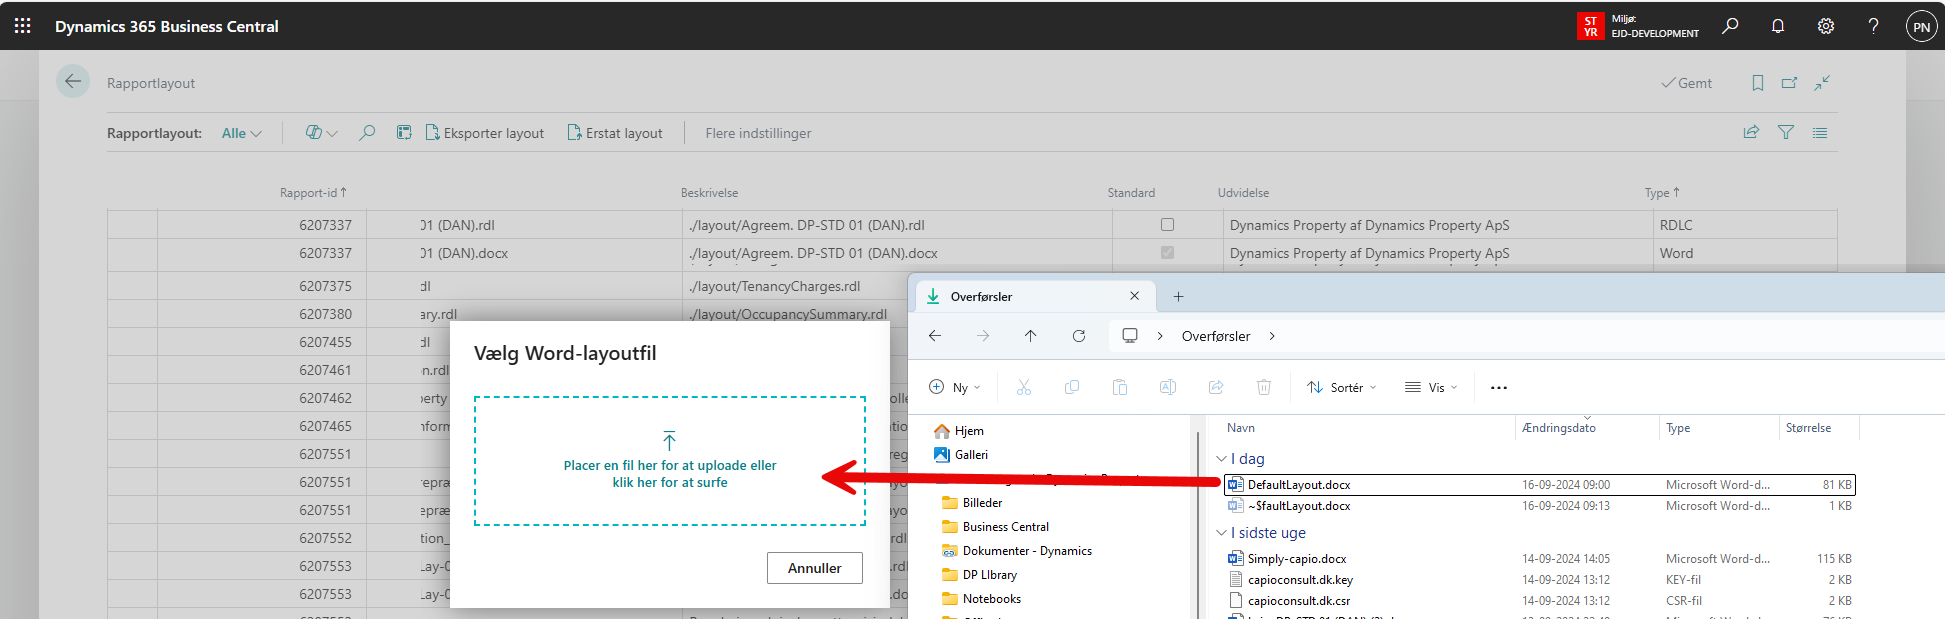Toggle the filter pane
The height and width of the screenshot is (619, 1945).
click(x=1785, y=132)
